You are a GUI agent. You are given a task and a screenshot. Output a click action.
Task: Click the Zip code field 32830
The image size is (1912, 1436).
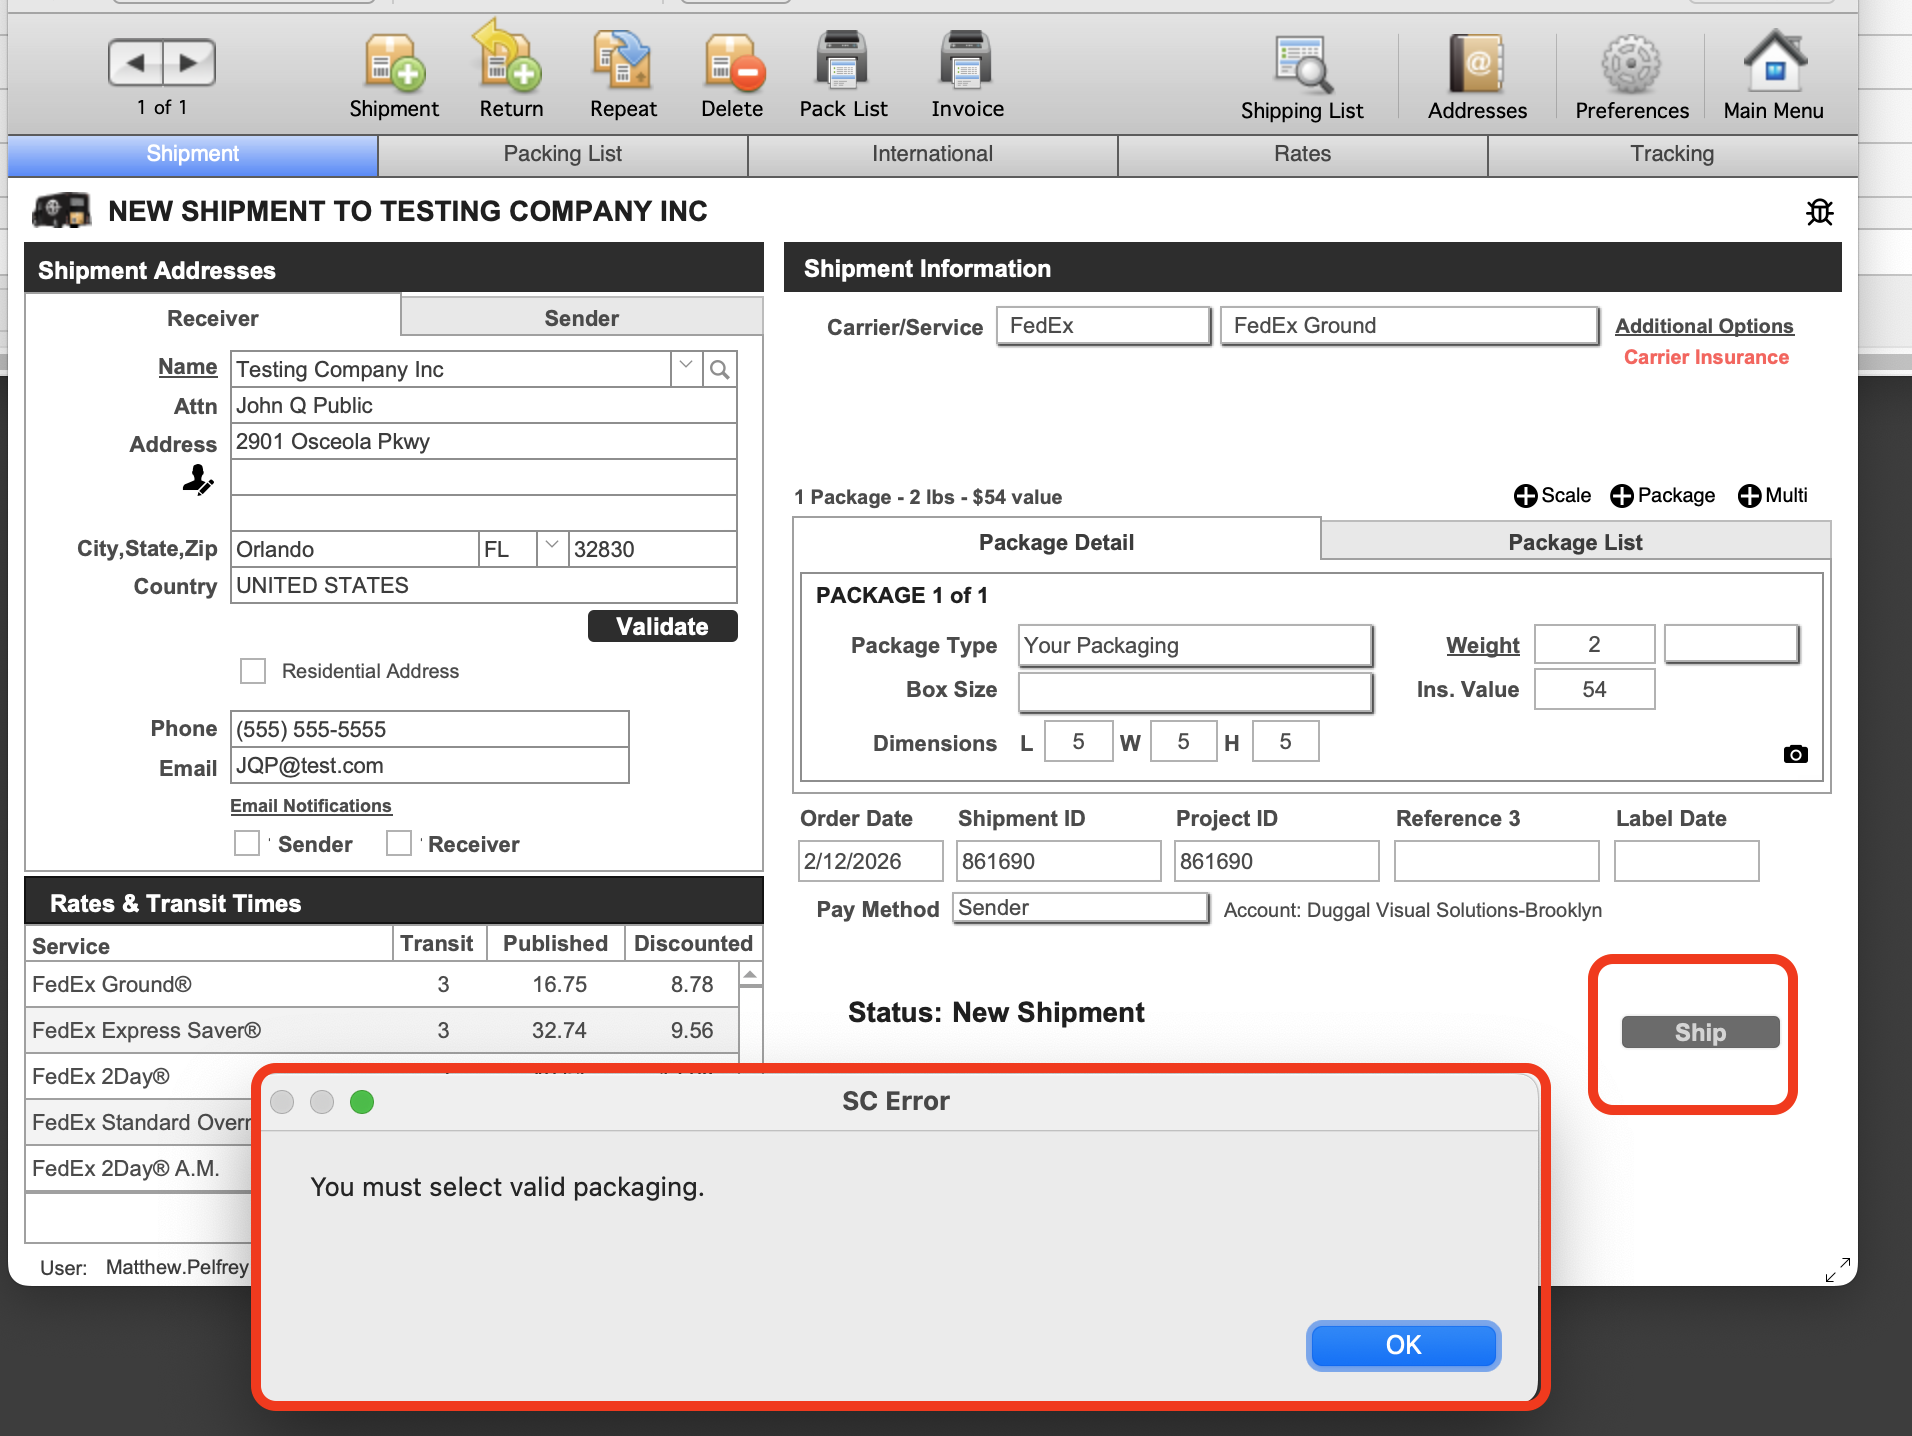point(653,549)
